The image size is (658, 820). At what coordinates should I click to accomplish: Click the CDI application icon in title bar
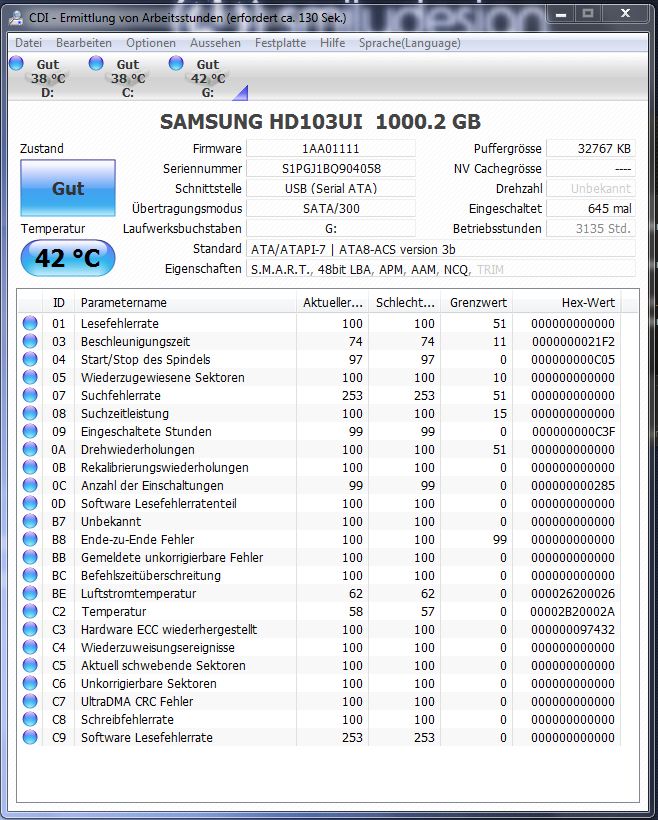point(17,18)
